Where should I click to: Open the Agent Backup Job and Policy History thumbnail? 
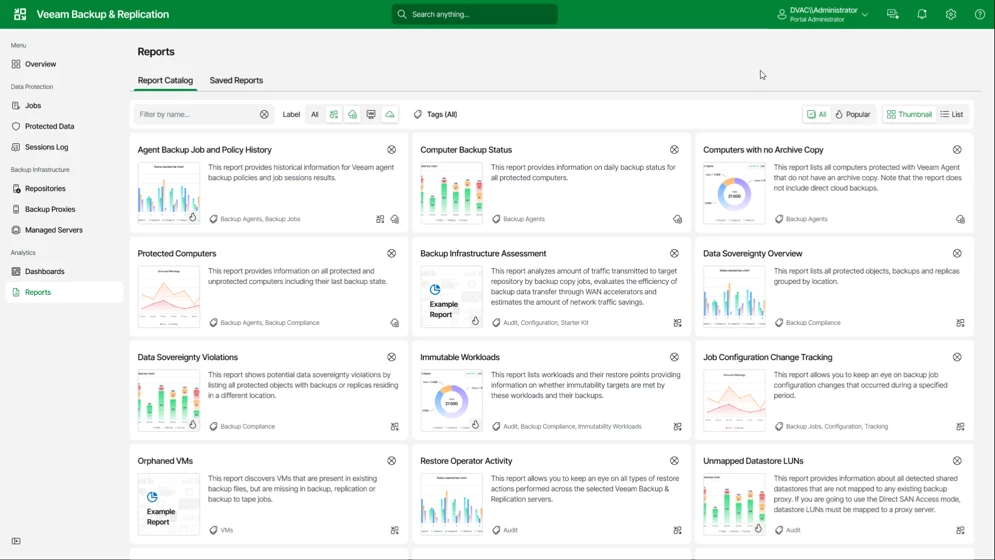click(x=169, y=193)
